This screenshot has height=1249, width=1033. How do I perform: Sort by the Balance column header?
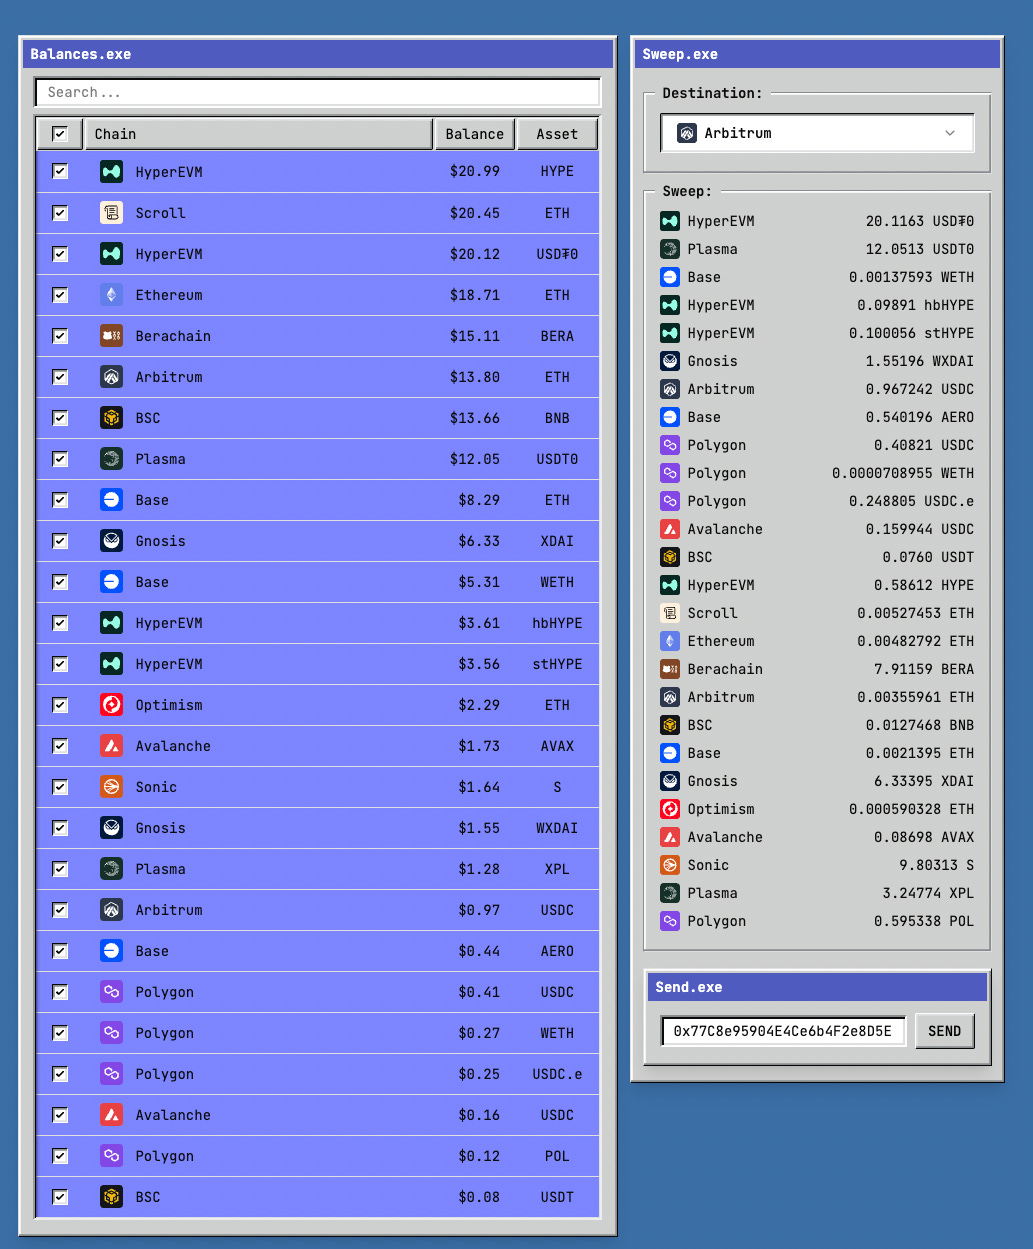pyautogui.click(x=475, y=134)
